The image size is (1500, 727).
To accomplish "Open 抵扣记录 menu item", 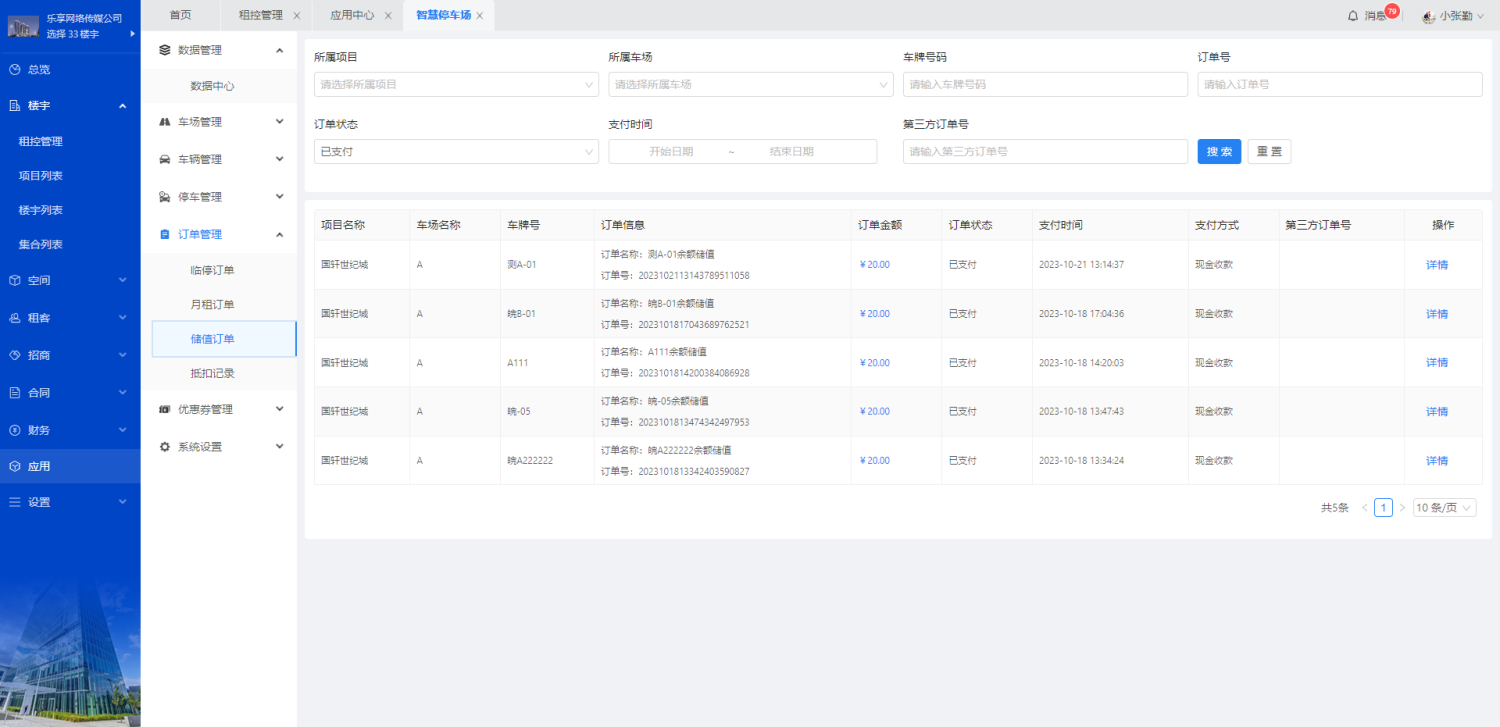I will [213, 373].
